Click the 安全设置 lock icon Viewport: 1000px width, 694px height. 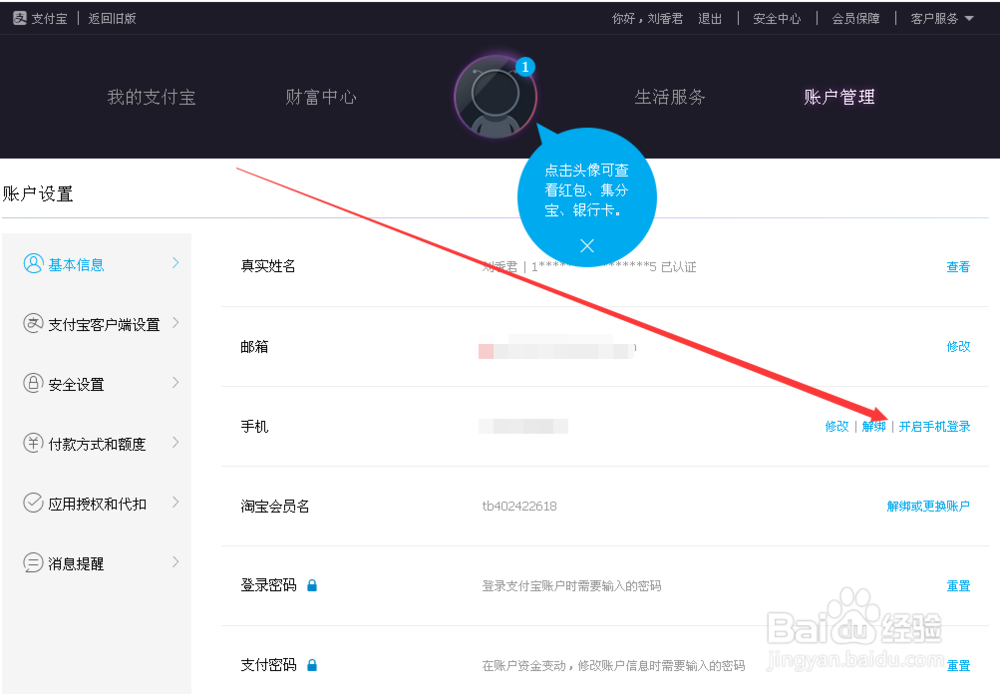click(x=33, y=383)
